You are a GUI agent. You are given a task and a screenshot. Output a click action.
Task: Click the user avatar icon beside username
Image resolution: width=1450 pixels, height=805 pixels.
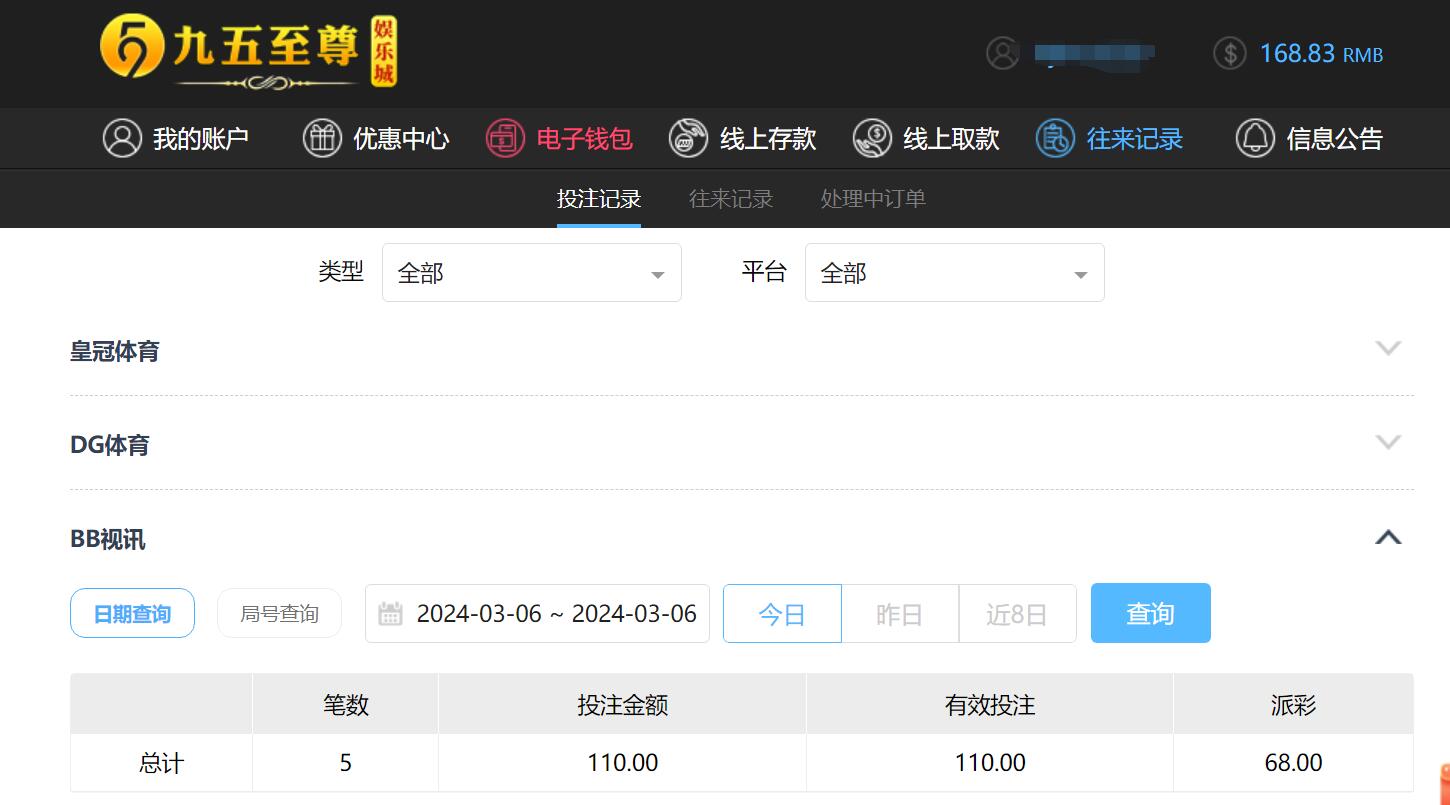[x=1002, y=53]
